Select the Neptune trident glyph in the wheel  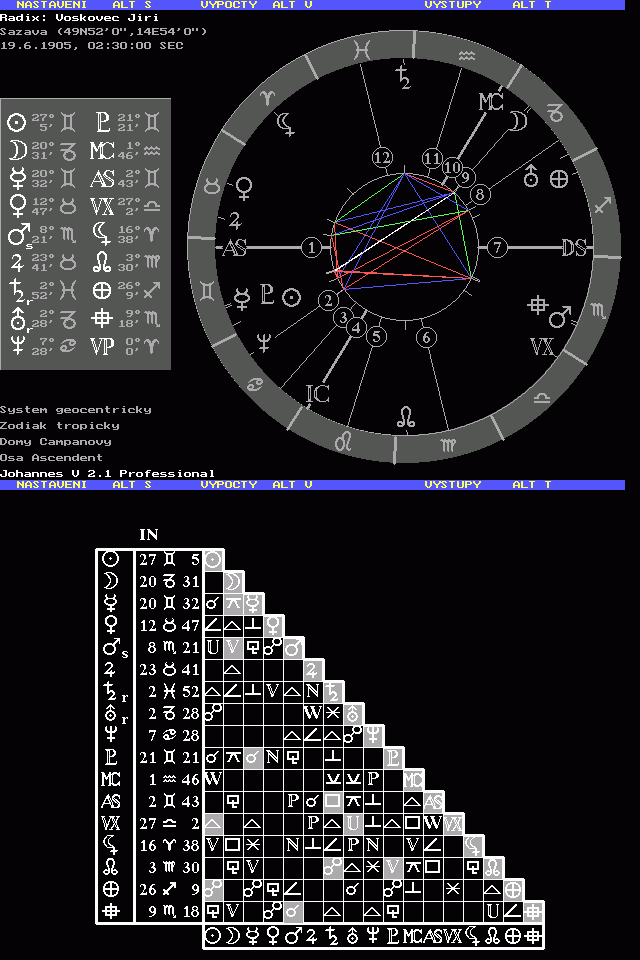(x=265, y=343)
